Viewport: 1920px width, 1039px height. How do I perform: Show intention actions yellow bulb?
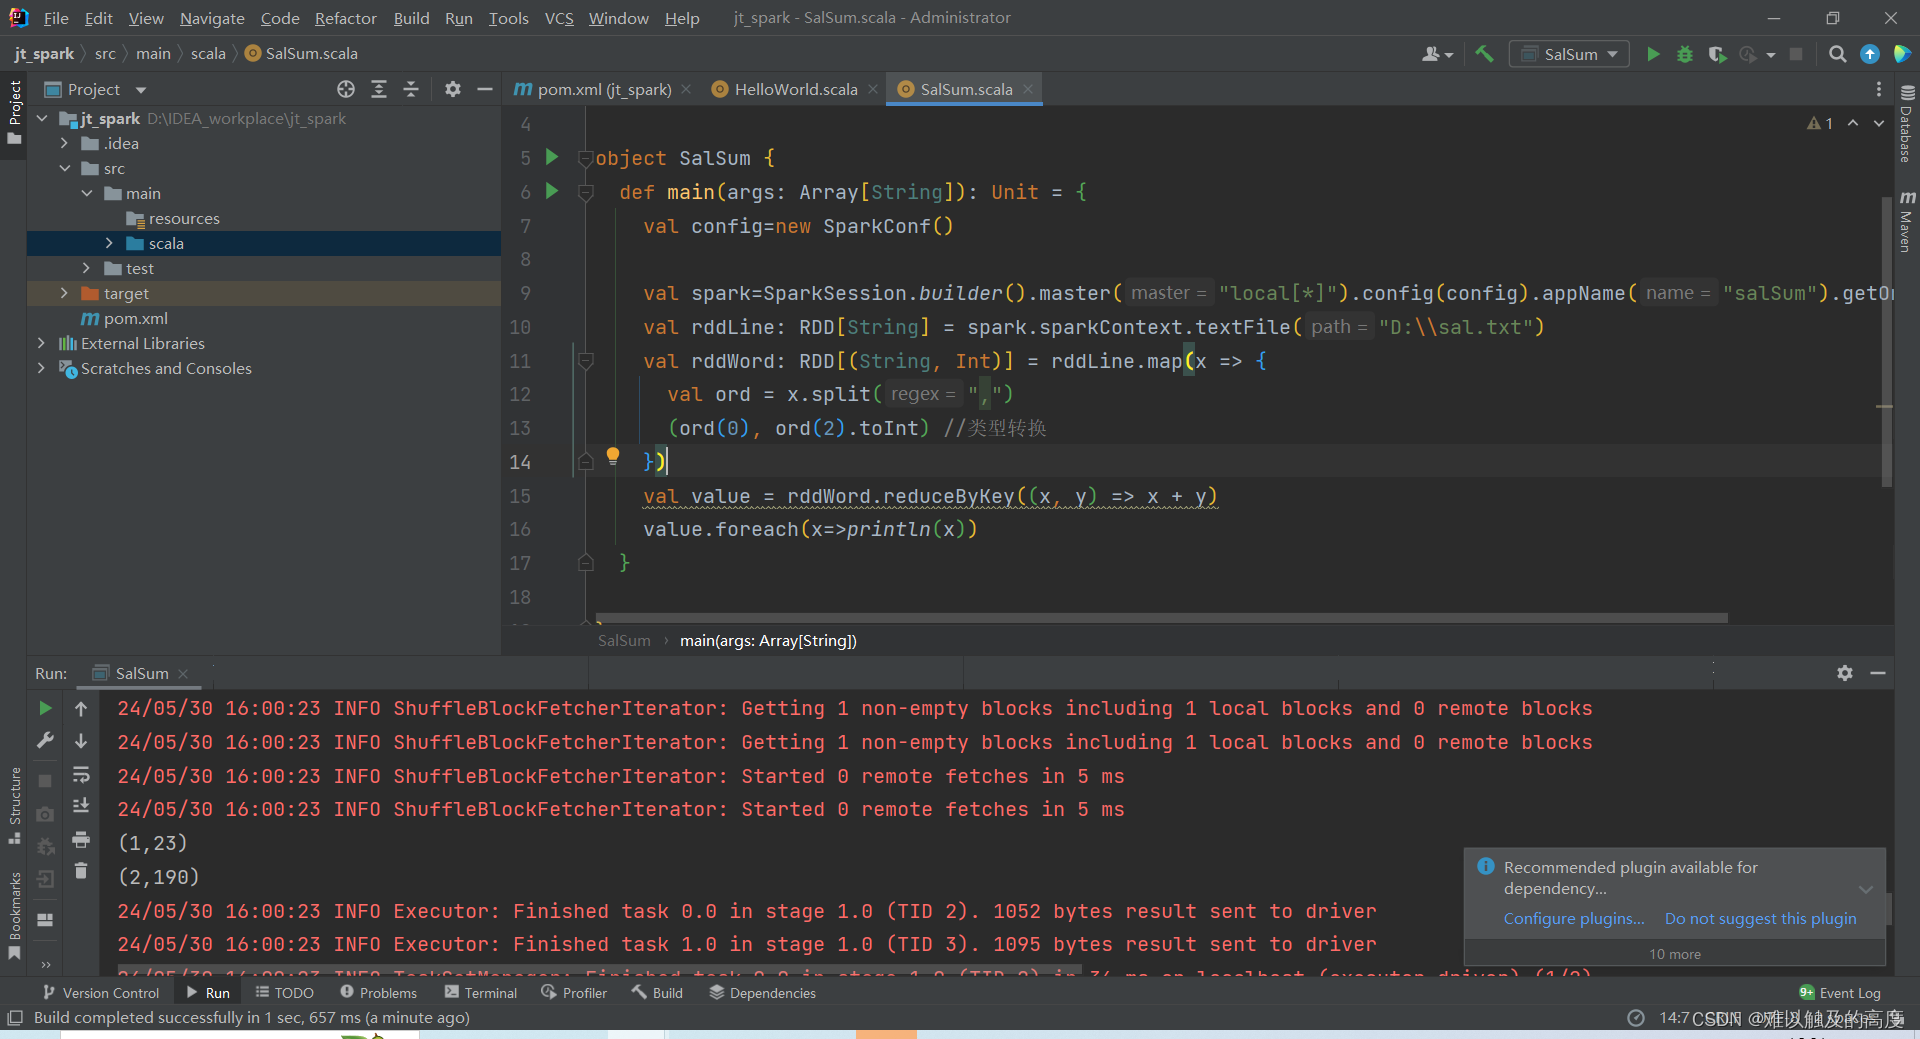pos(613,457)
